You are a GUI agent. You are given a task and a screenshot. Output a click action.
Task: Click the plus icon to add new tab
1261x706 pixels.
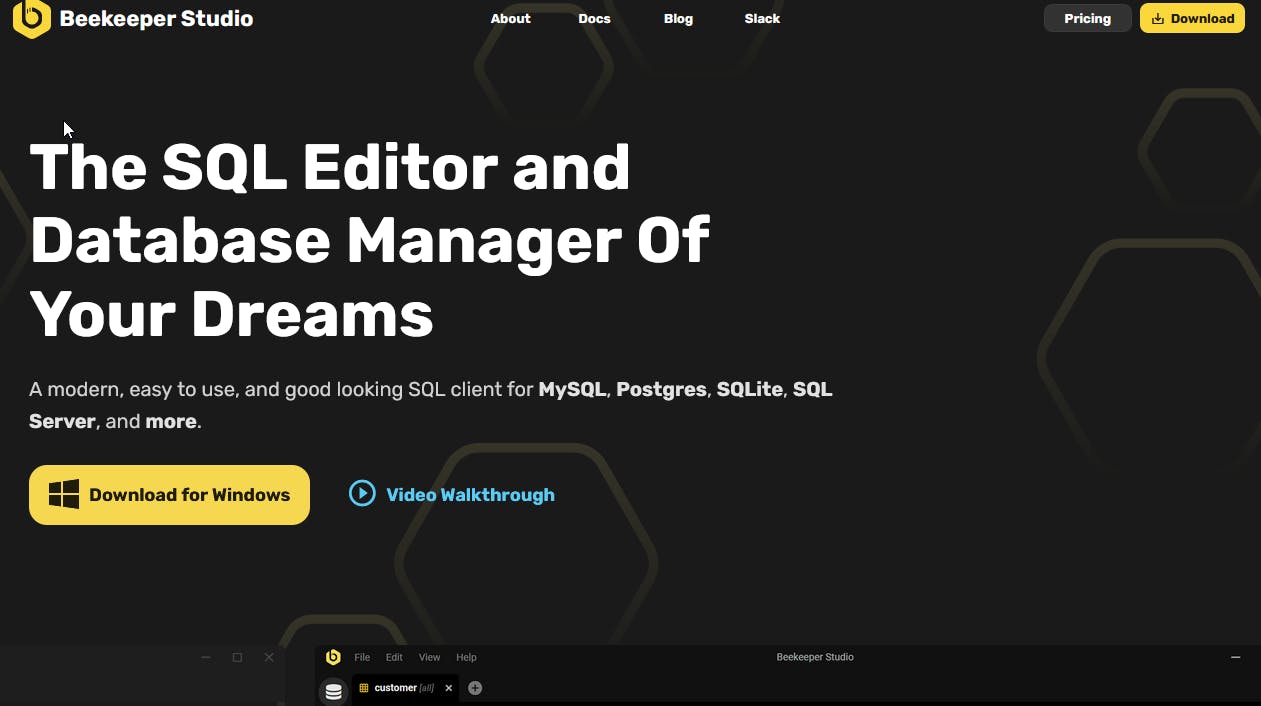(x=475, y=688)
